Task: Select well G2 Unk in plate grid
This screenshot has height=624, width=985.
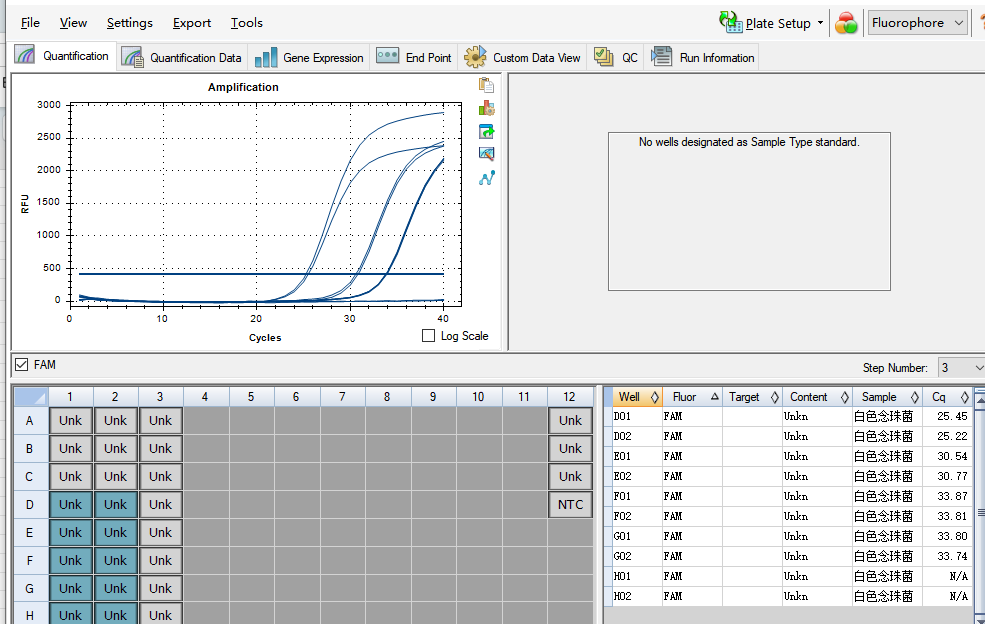Action: pyautogui.click(x=116, y=589)
